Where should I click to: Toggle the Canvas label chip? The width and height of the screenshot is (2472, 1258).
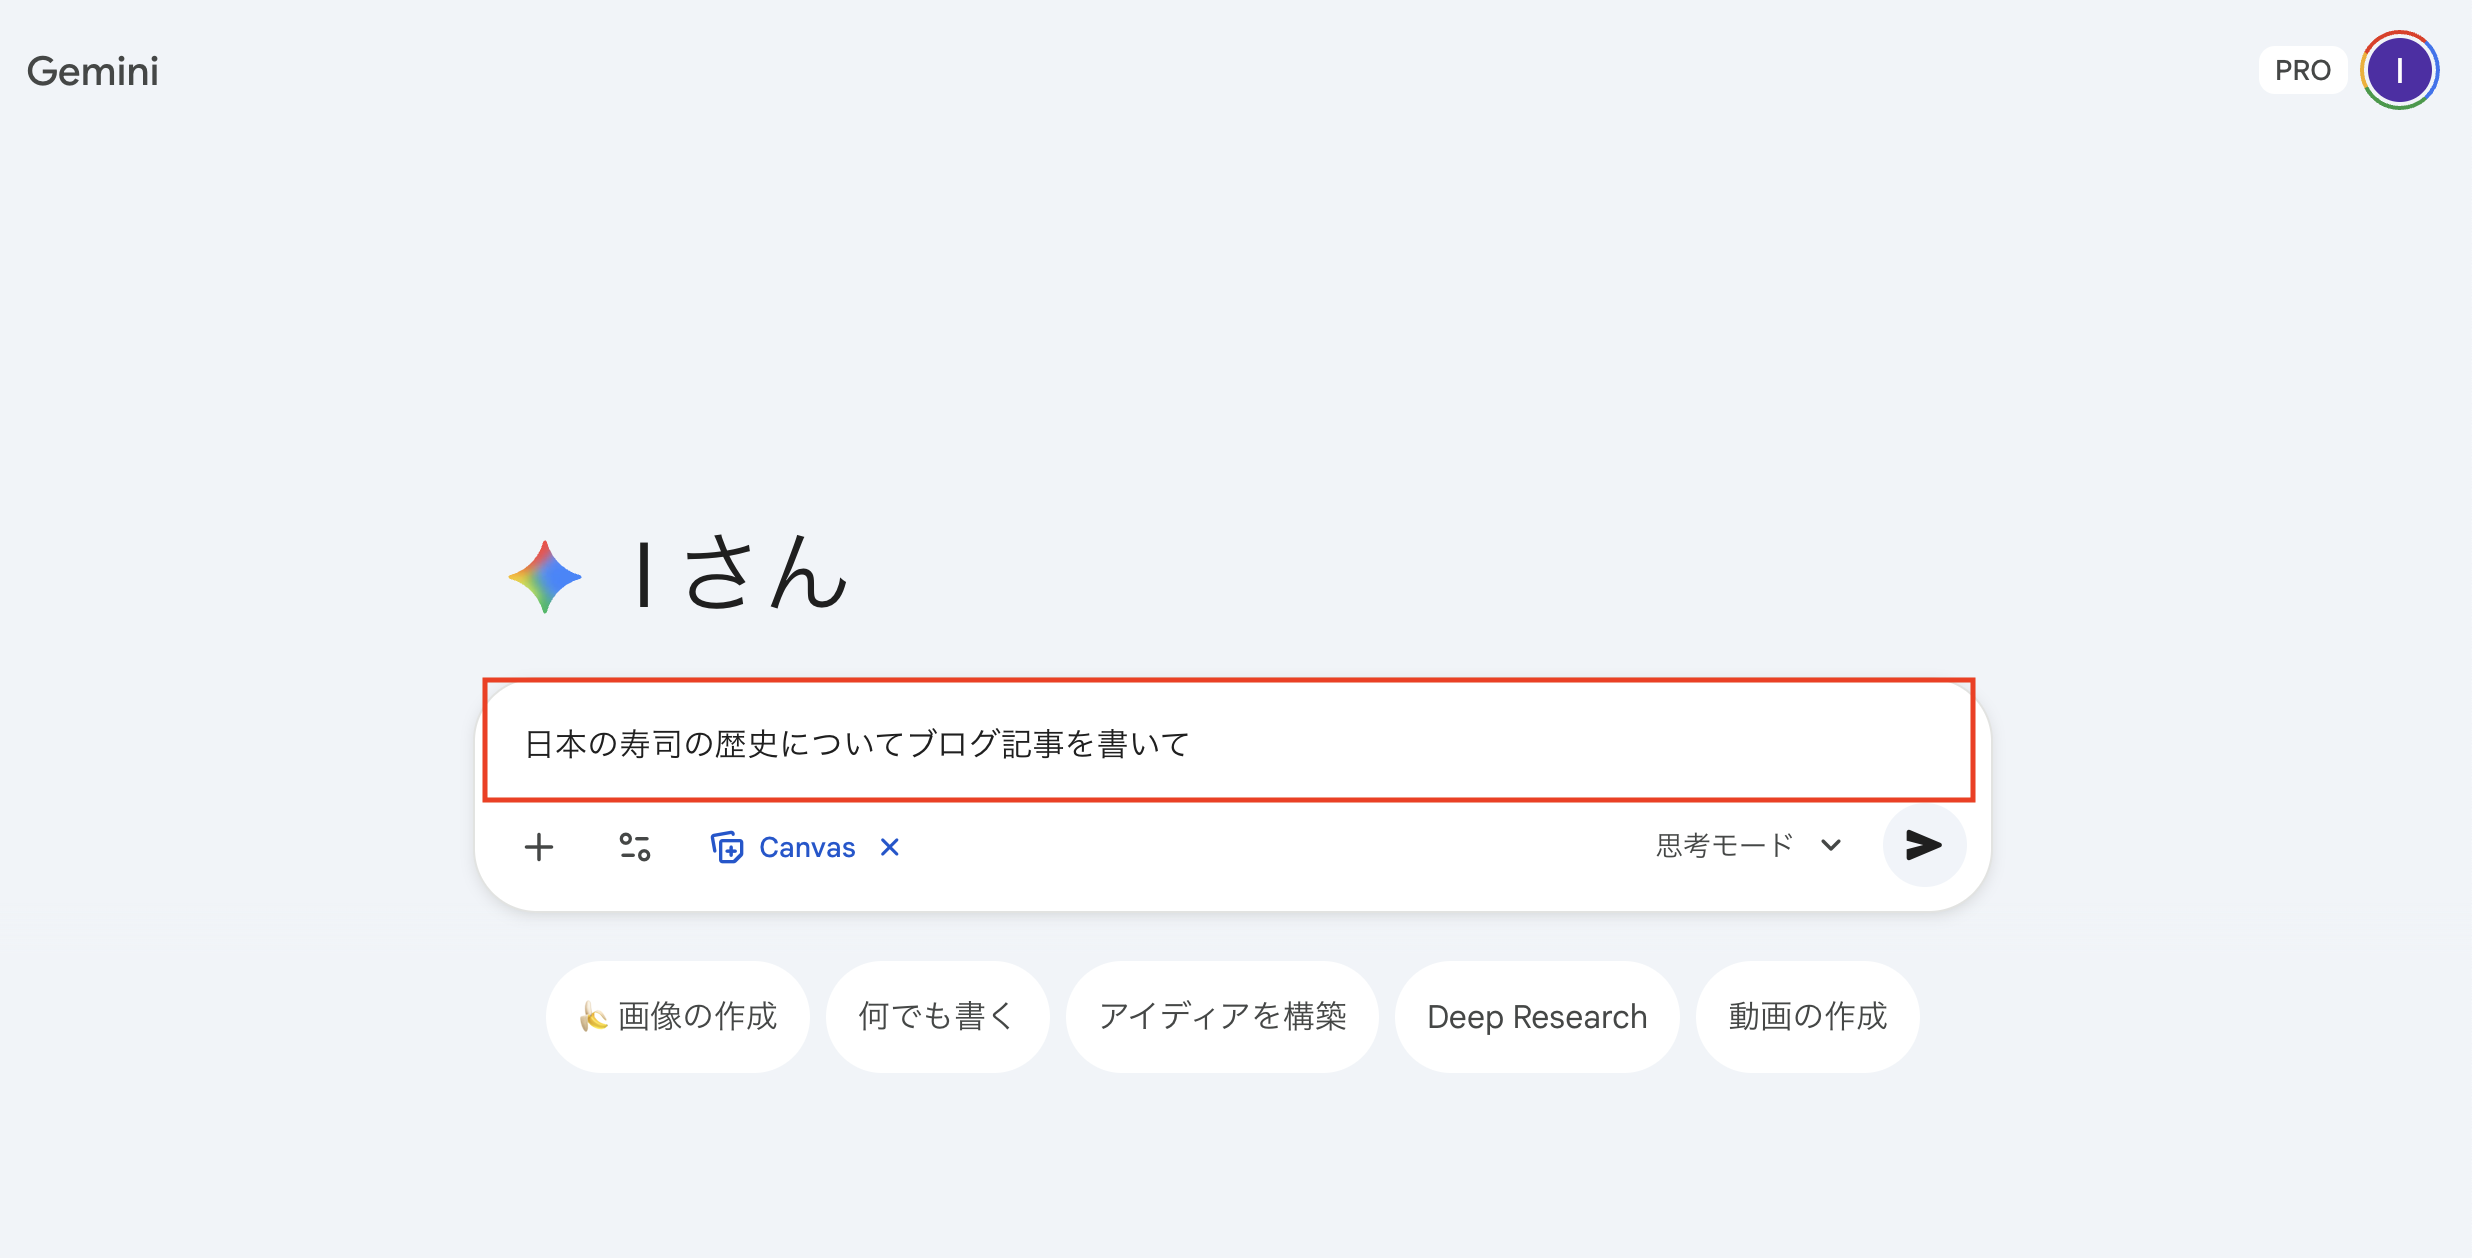pos(806,847)
